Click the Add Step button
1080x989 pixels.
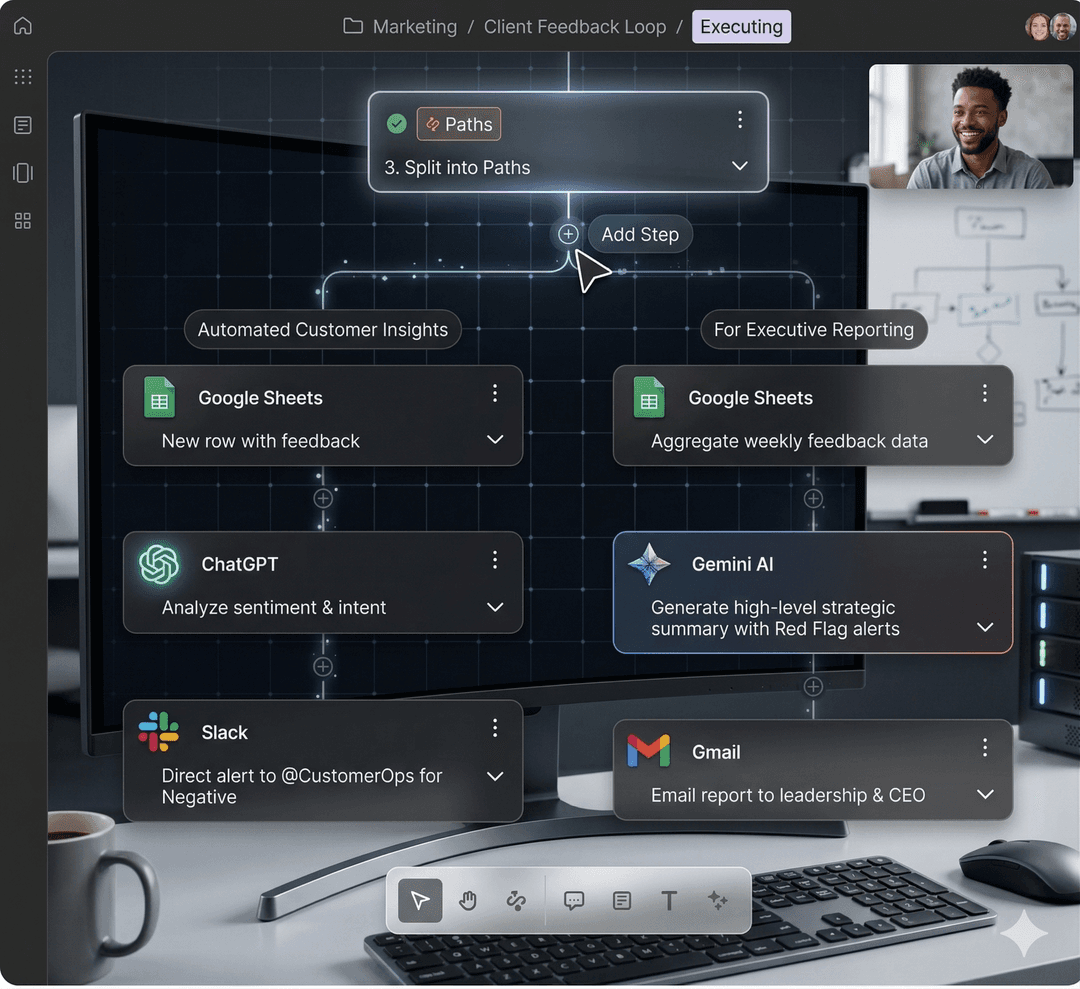640,234
